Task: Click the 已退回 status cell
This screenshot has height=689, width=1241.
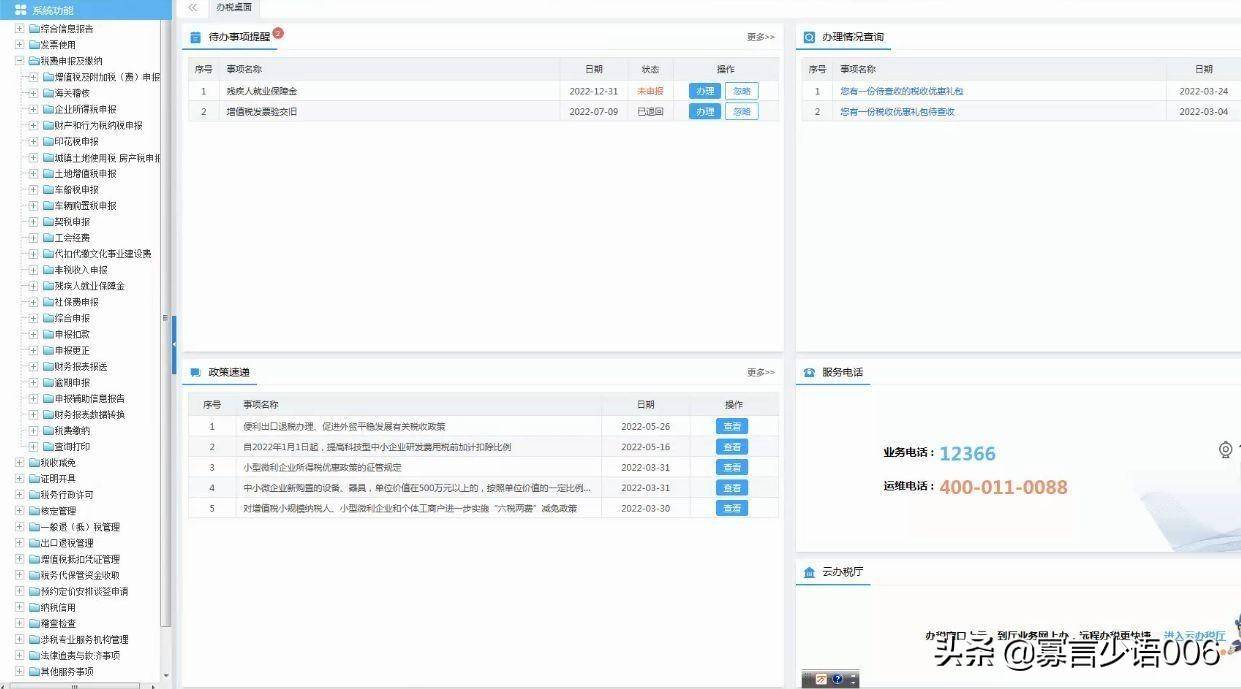Action: (x=650, y=112)
